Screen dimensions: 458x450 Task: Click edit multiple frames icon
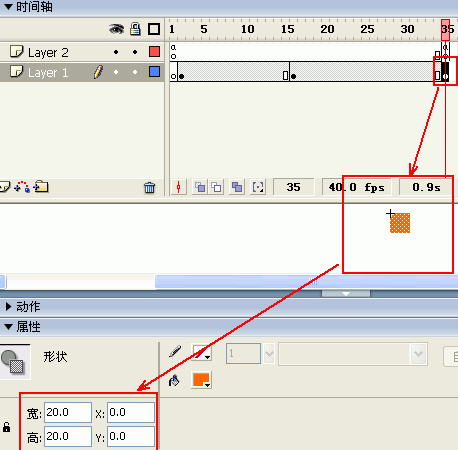tap(237, 187)
